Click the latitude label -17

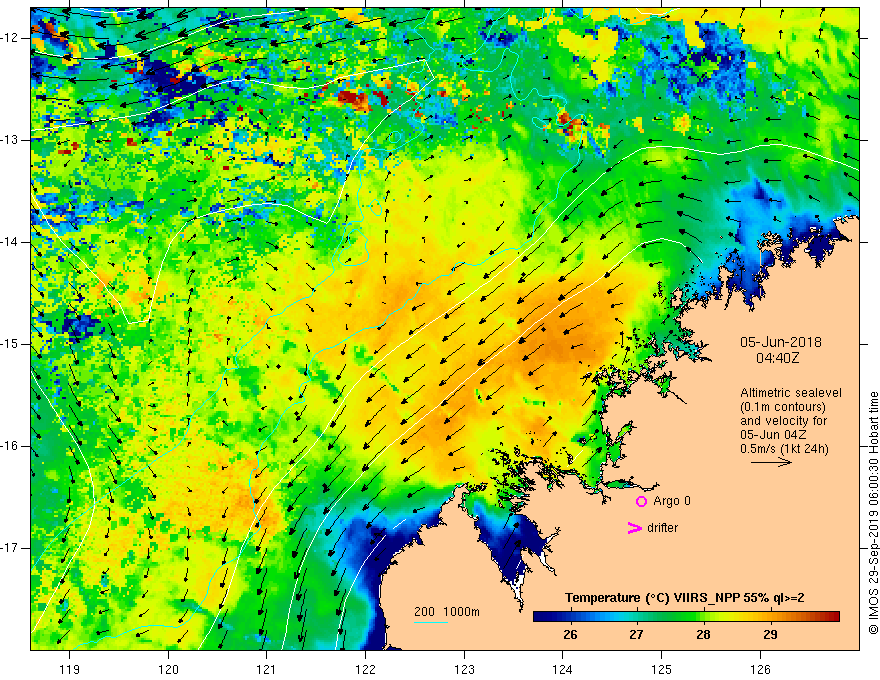tap(11, 548)
